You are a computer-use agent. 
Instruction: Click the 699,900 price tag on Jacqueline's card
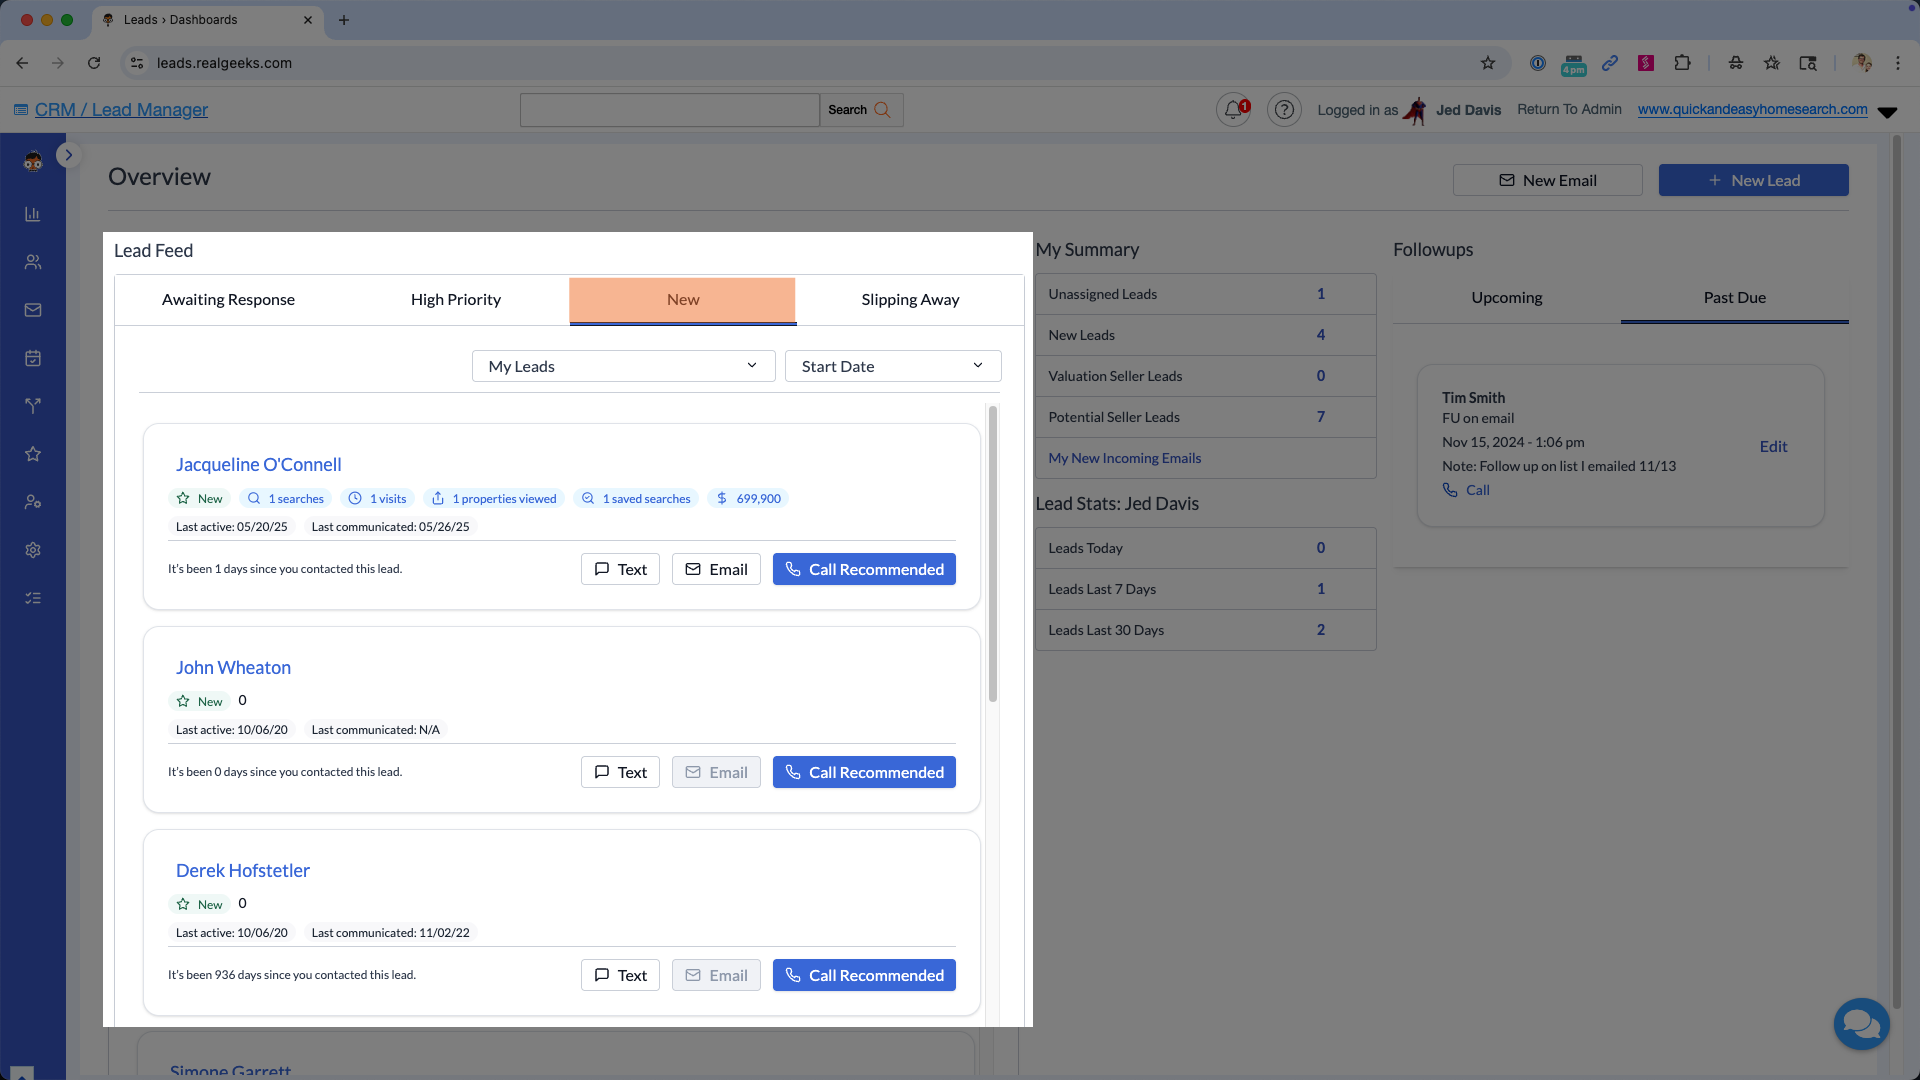[748, 498]
